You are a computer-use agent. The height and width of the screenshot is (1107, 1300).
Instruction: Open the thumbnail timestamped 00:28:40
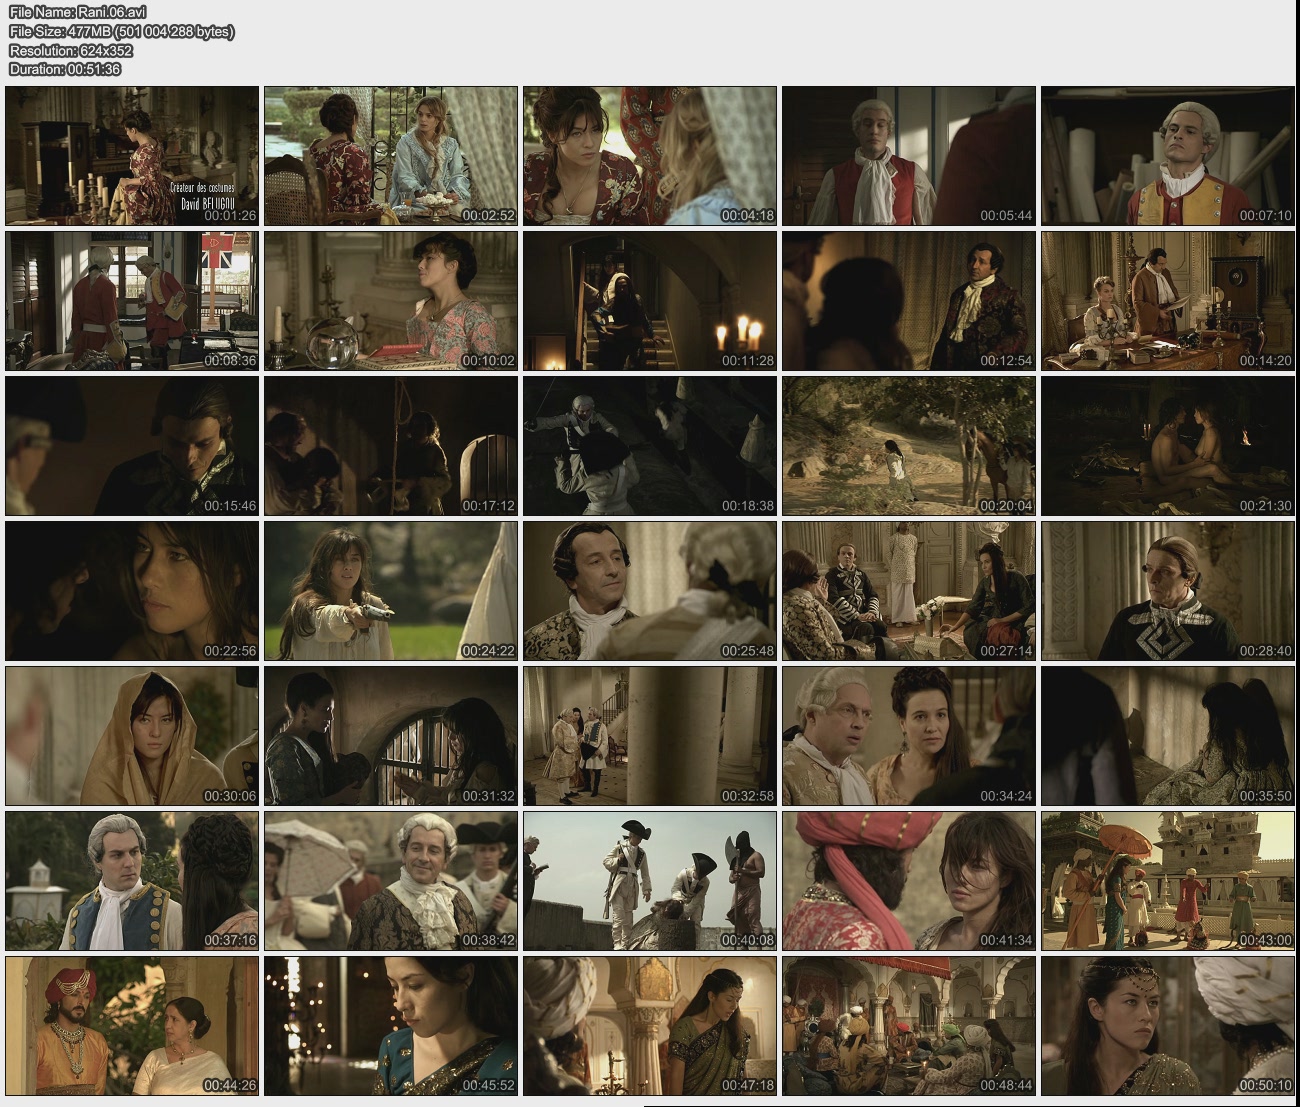click(x=1168, y=591)
